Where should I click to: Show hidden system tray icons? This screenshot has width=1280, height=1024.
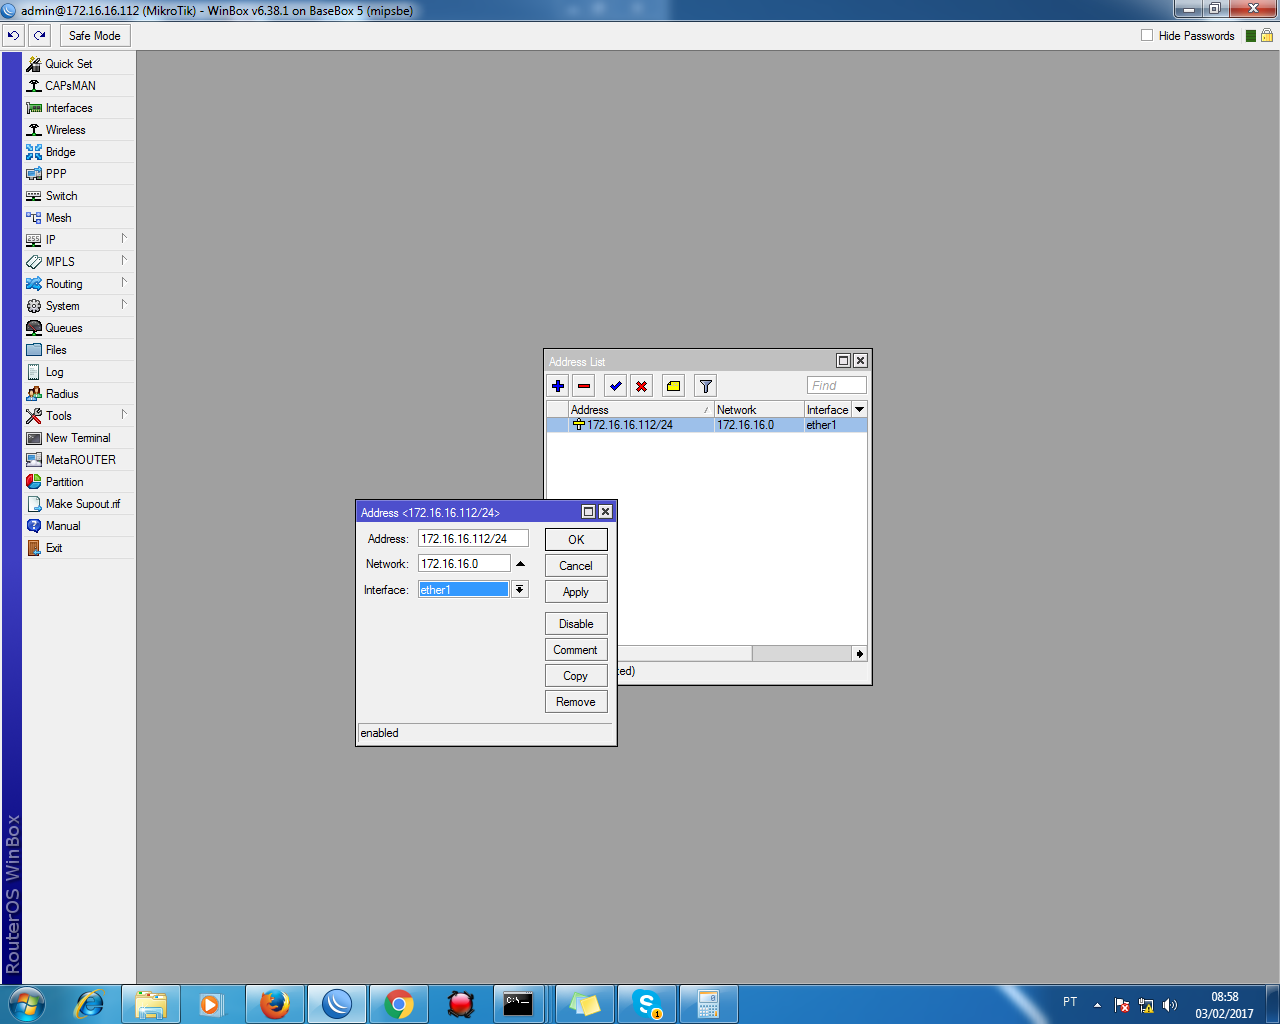click(x=1097, y=1005)
